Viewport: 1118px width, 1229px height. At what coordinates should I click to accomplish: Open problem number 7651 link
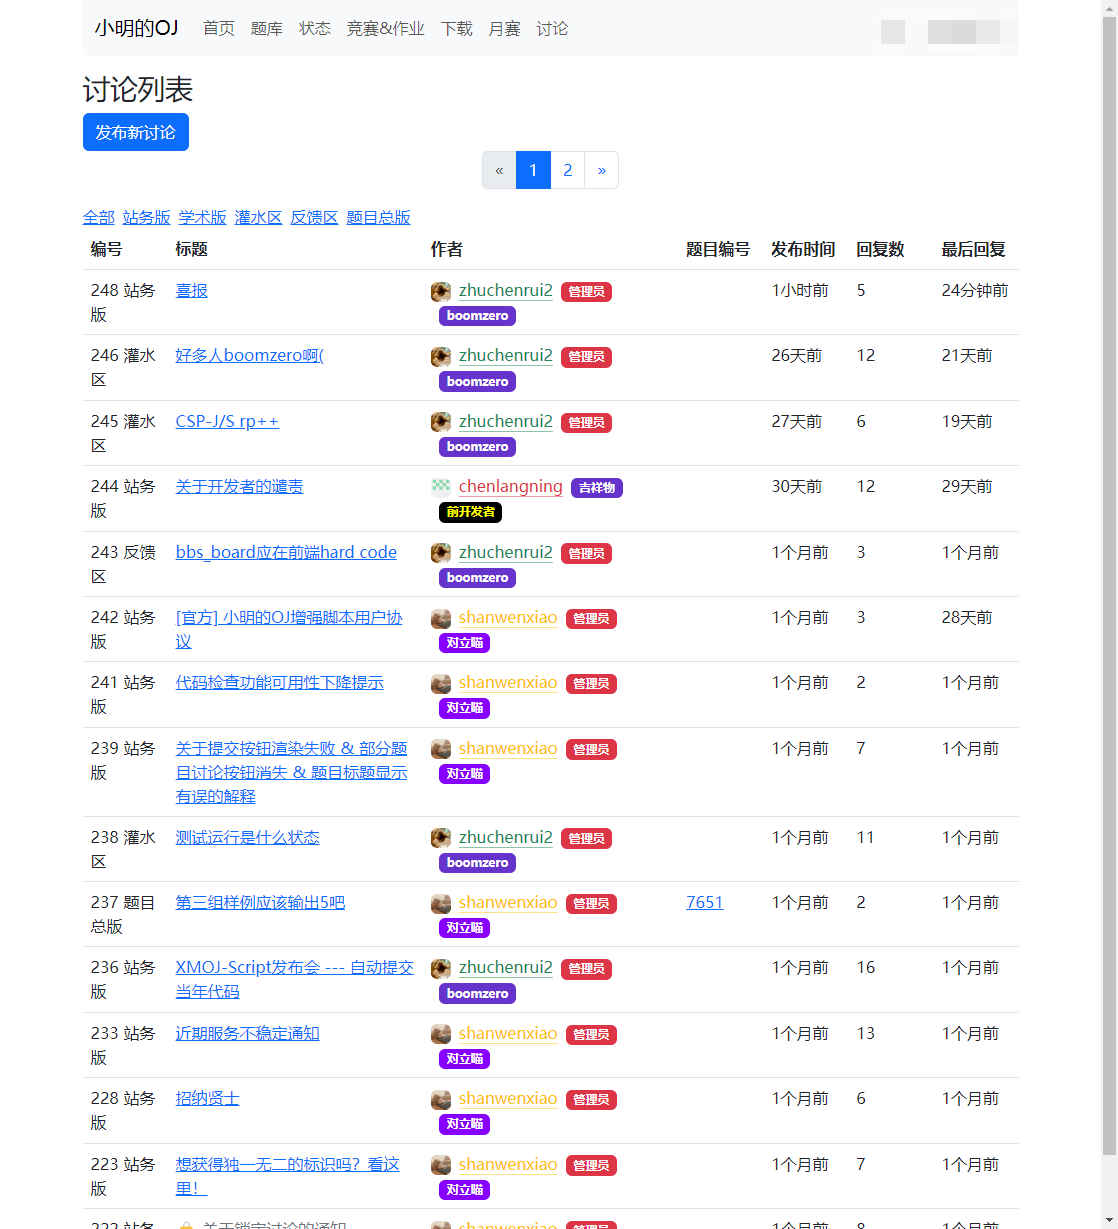(704, 902)
